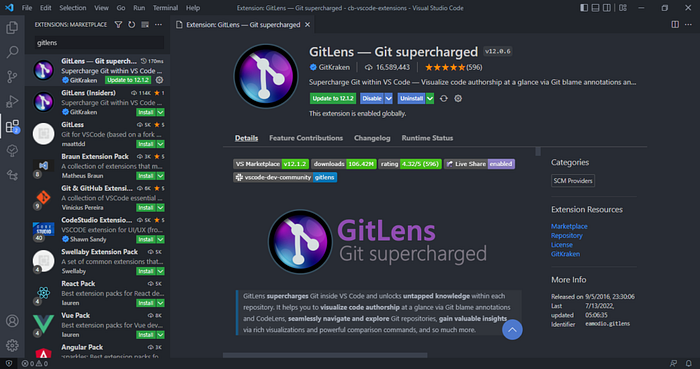Open the Help menu
Image resolution: width=700 pixels, height=369 pixels.
(x=193, y=8)
